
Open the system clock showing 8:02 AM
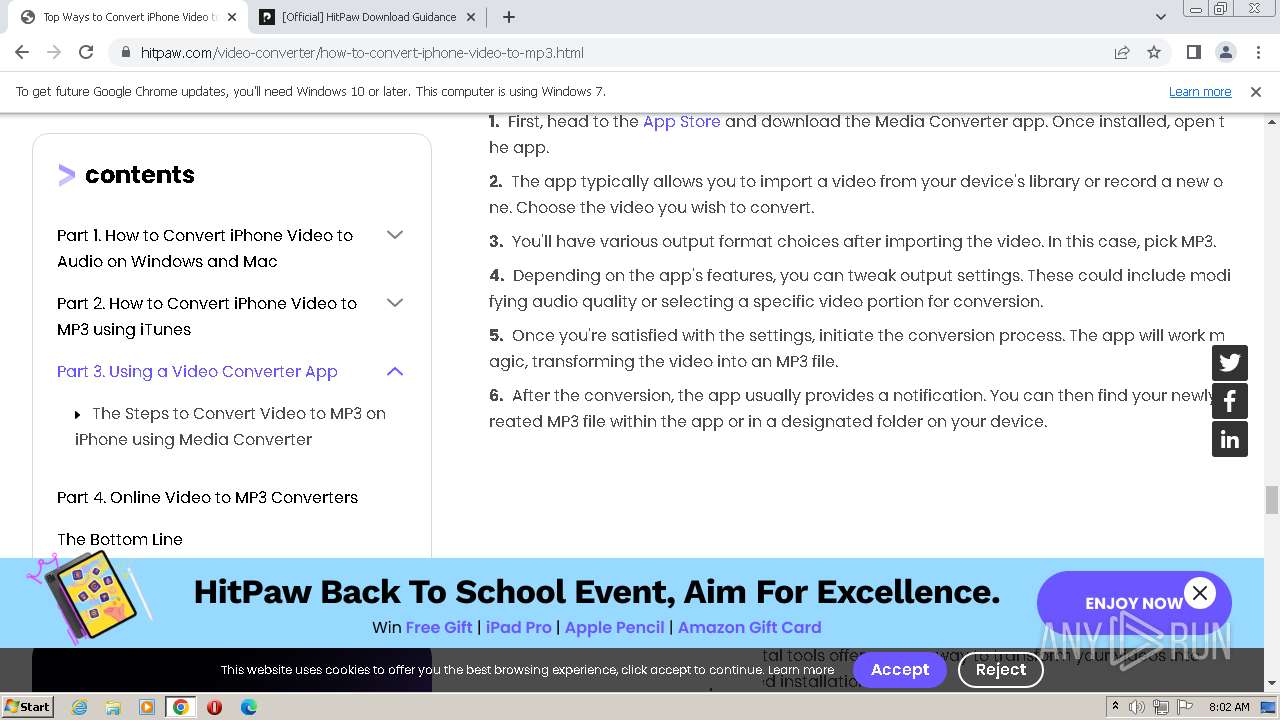pyautogui.click(x=1229, y=707)
